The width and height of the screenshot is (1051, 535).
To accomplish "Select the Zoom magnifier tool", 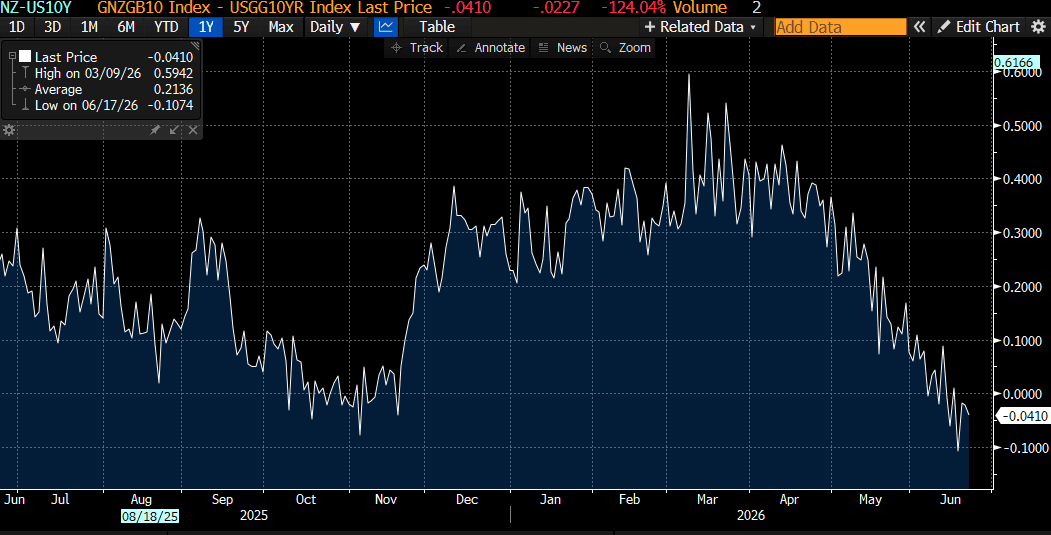I will [625, 48].
